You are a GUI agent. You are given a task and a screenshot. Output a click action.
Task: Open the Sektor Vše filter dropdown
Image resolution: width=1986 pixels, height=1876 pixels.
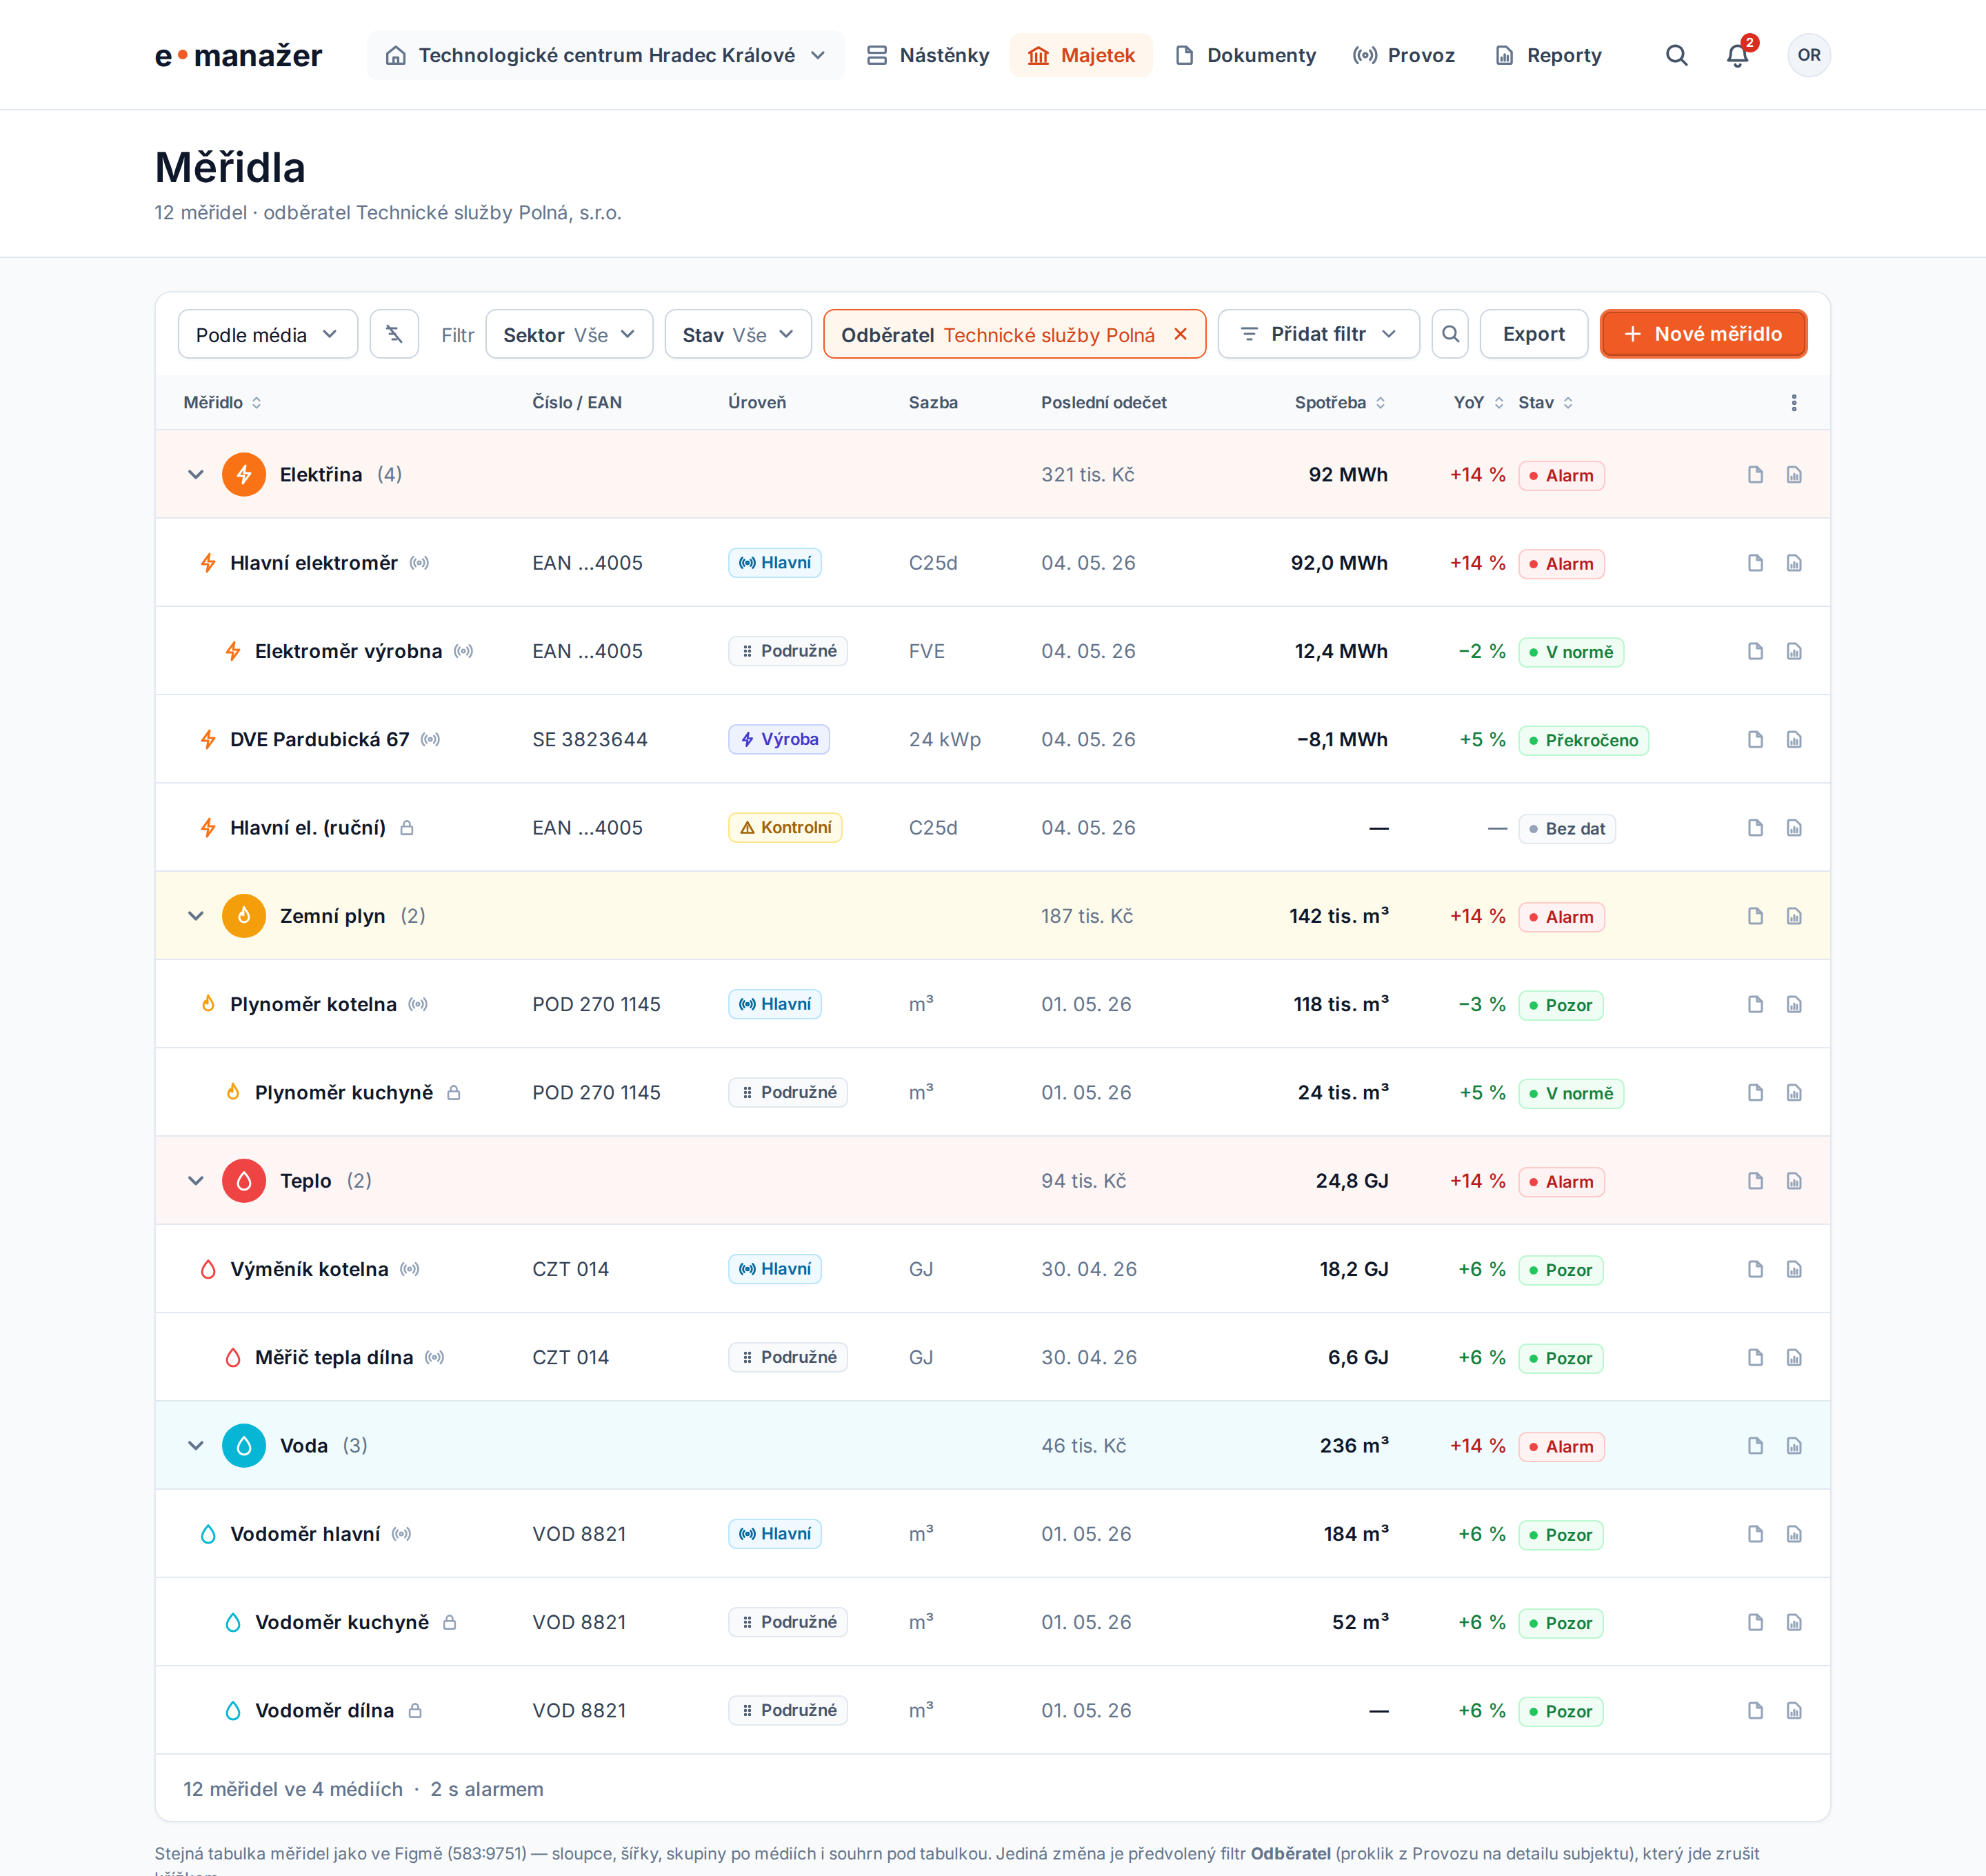point(569,334)
